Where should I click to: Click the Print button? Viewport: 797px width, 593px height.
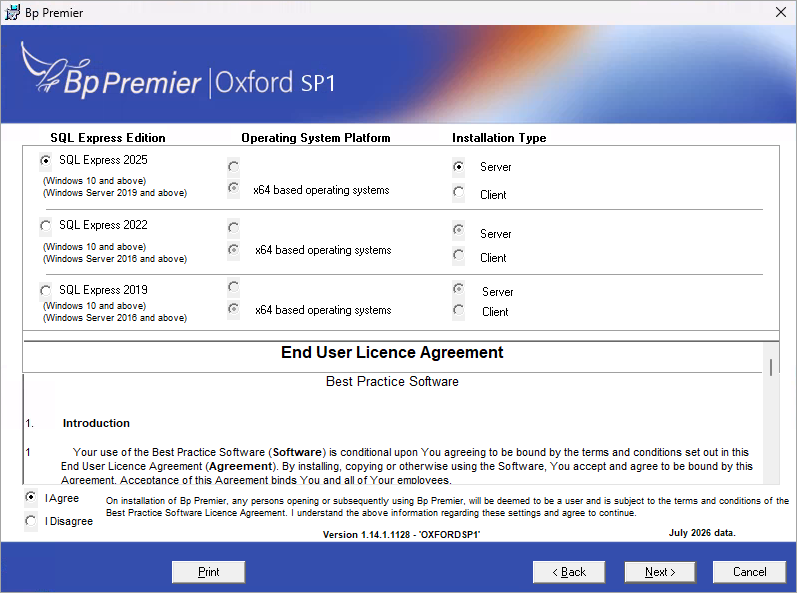point(208,572)
